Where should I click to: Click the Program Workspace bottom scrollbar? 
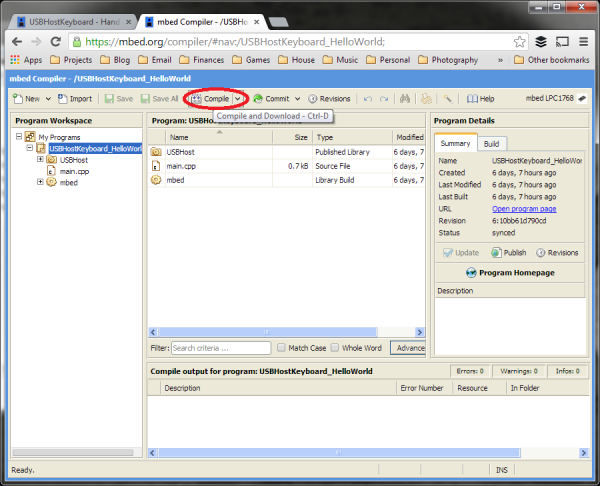pyautogui.click(x=73, y=452)
